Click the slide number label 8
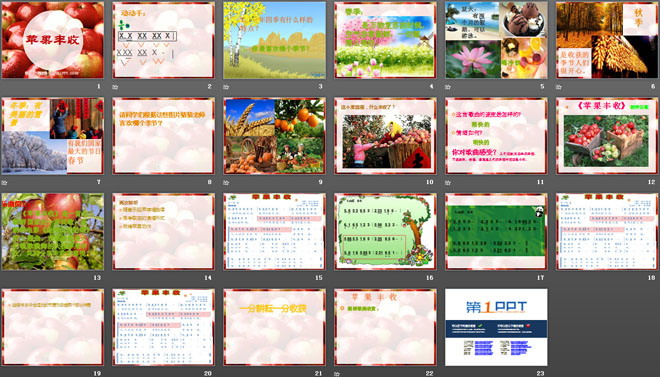The width and height of the screenshot is (660, 377). tap(210, 182)
